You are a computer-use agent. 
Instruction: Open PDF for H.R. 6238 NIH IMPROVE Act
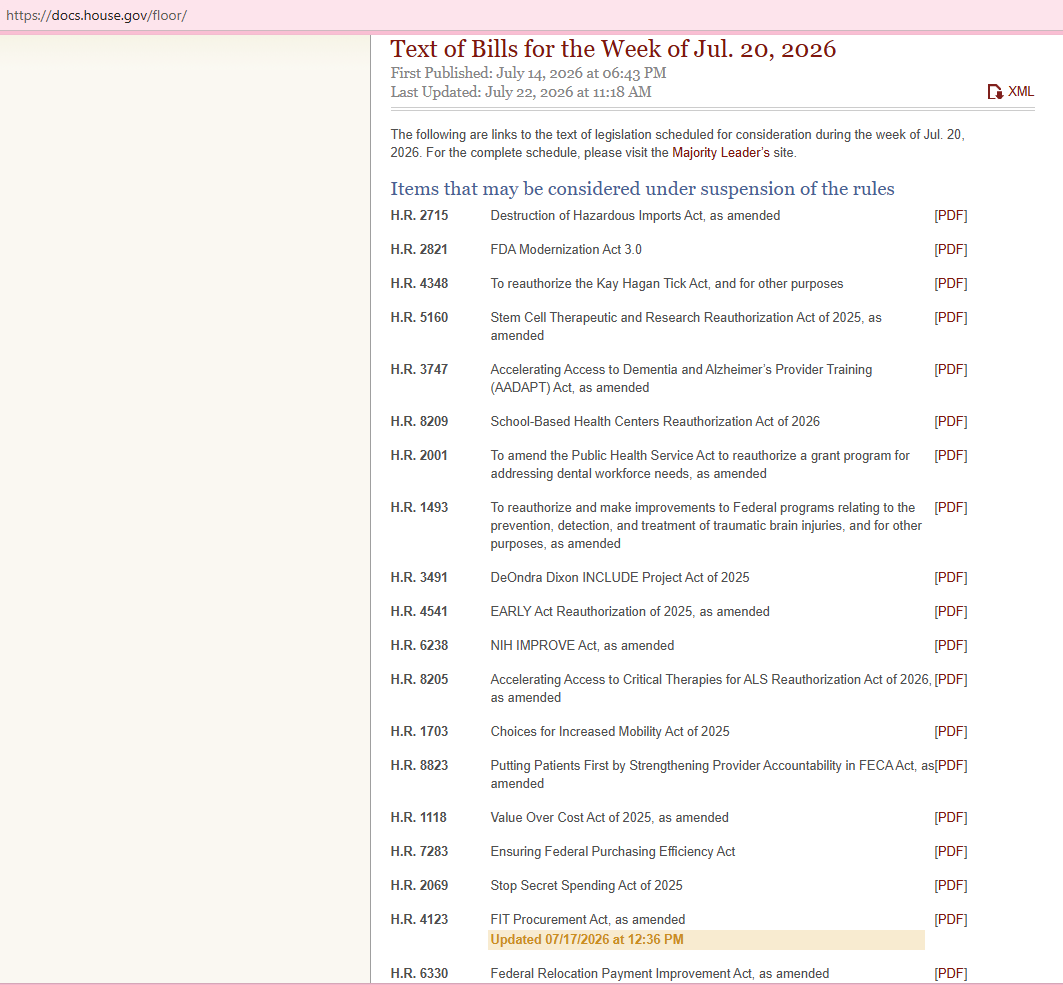[x=950, y=645]
